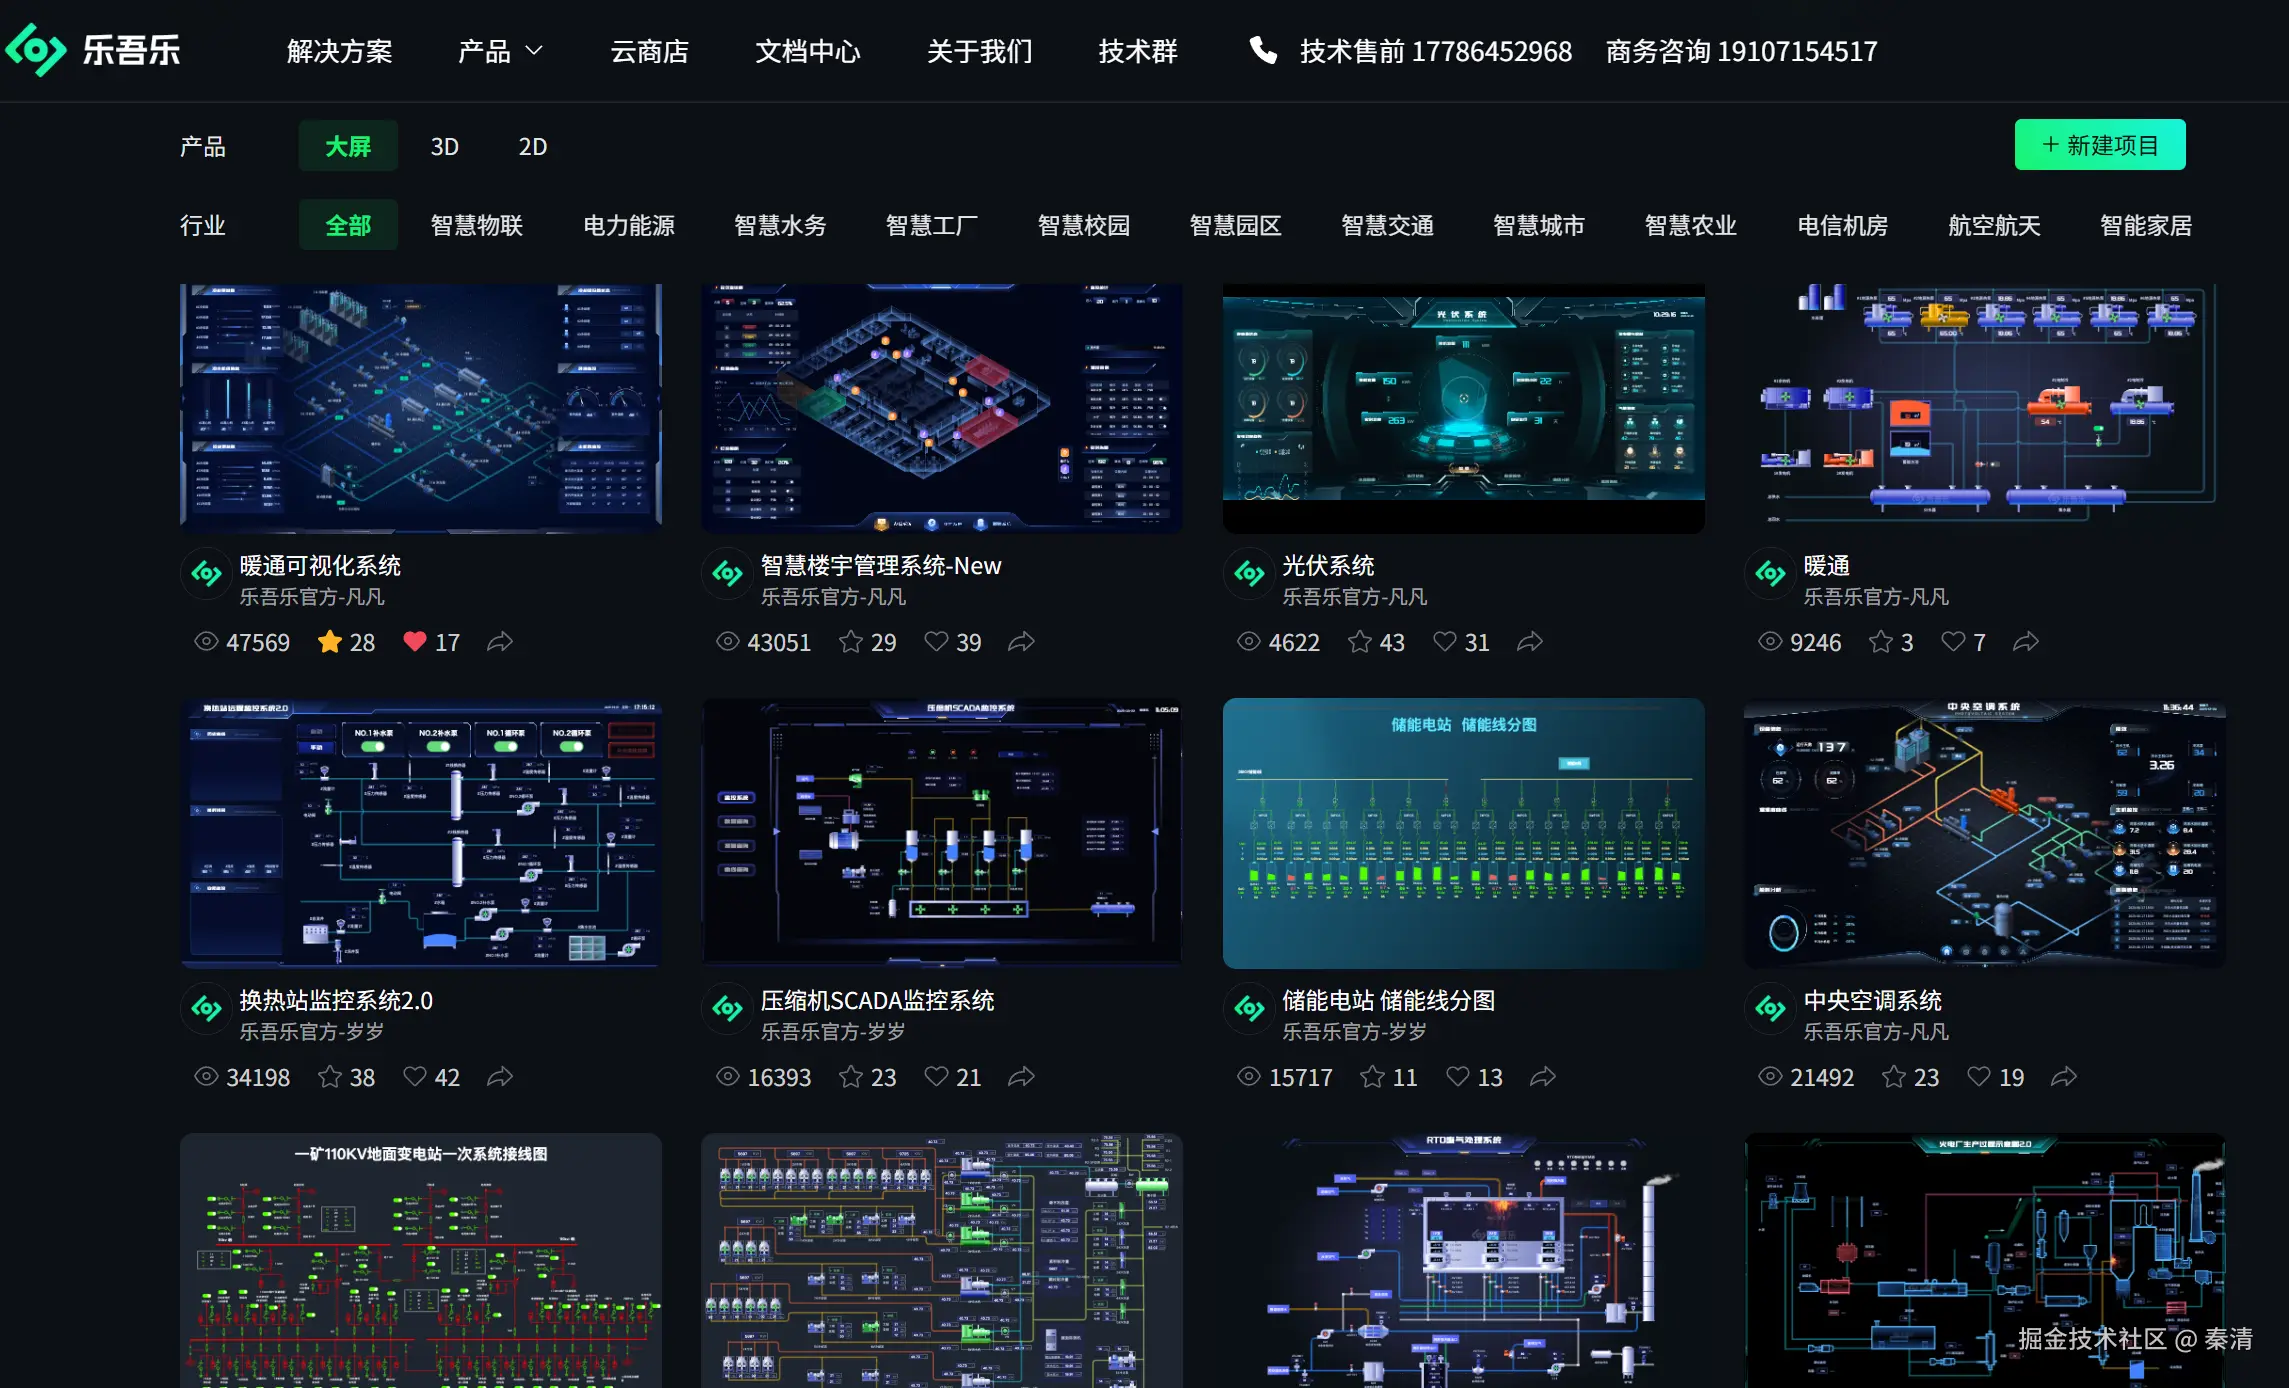Click the 乐吾乐 logo icon
Screen dimensions: 2289x1388
(36, 50)
